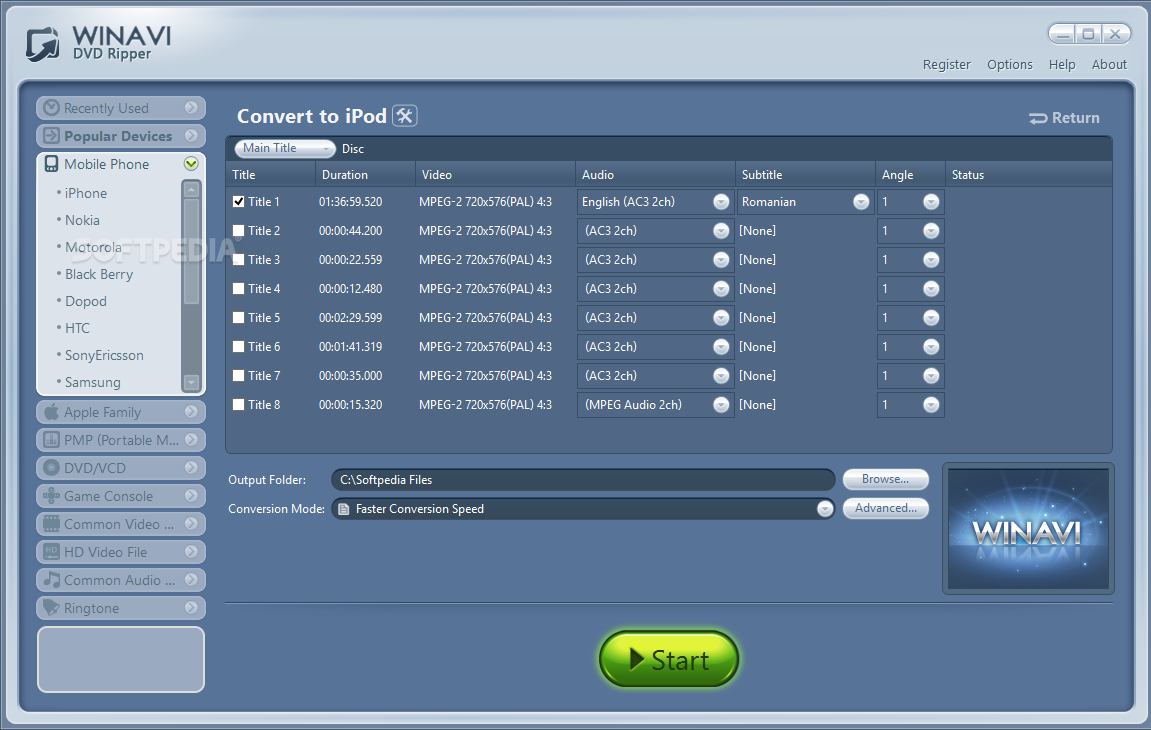This screenshot has height=730, width=1151.
Task: Click the Common Audio music note icon
Action: pyautogui.click(x=51, y=579)
